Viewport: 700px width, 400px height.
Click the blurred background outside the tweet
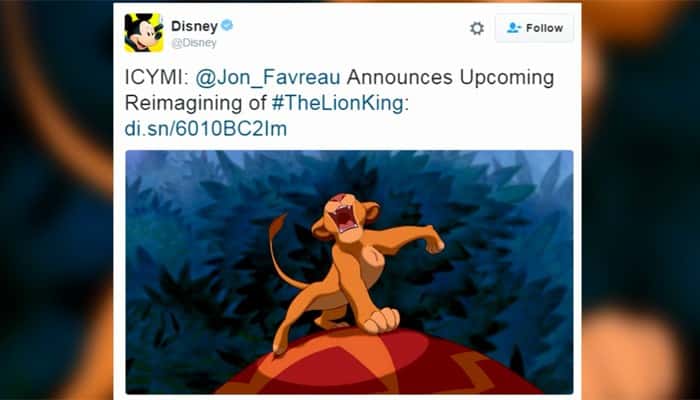[56, 200]
